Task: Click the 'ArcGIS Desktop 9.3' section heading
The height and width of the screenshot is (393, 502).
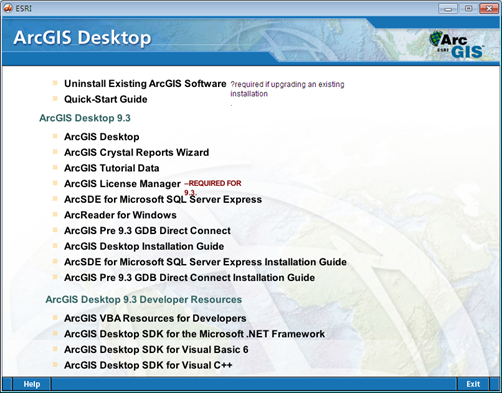Action: 85,118
